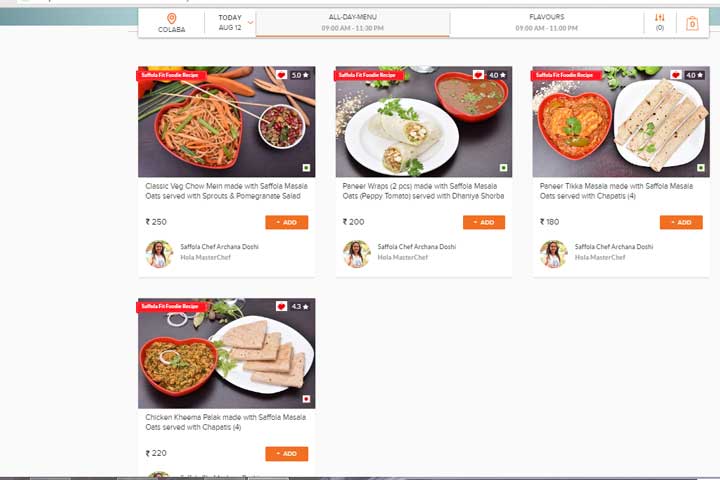Add Paneer Wraps to cart

(484, 222)
